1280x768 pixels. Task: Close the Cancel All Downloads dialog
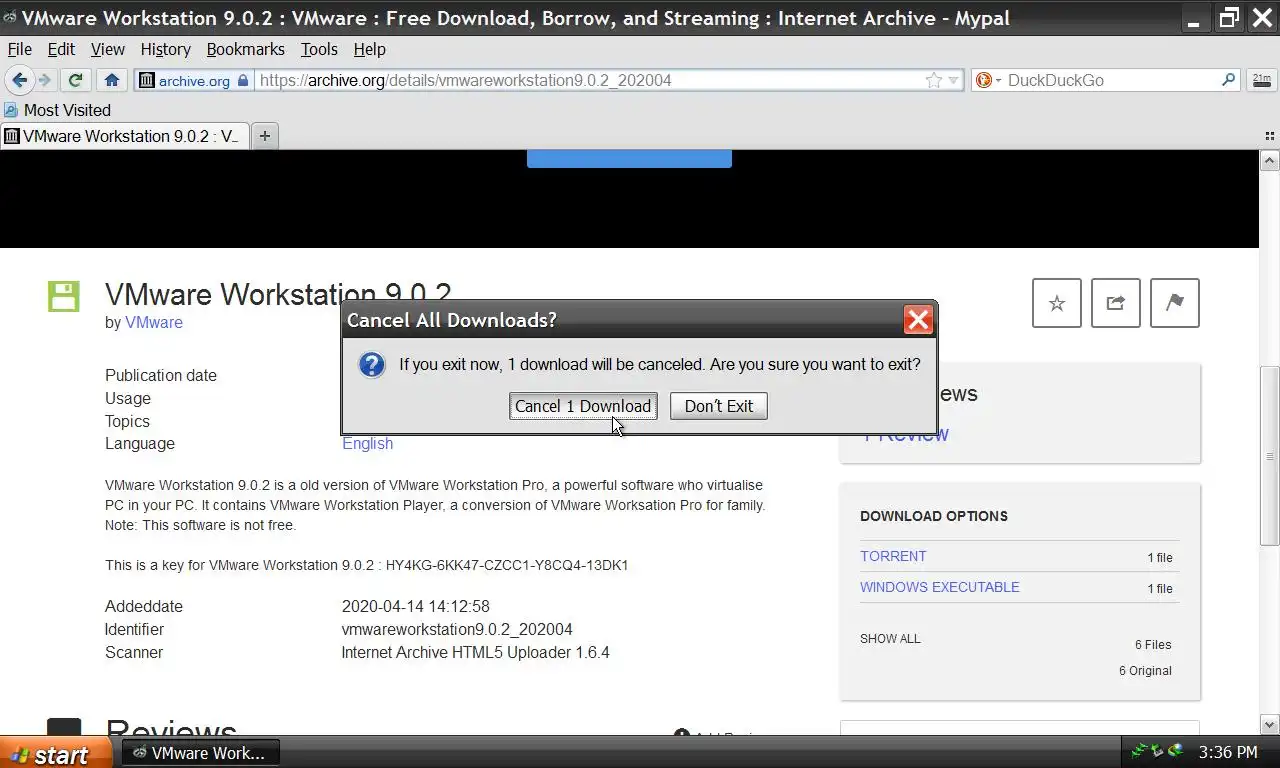coord(917,320)
